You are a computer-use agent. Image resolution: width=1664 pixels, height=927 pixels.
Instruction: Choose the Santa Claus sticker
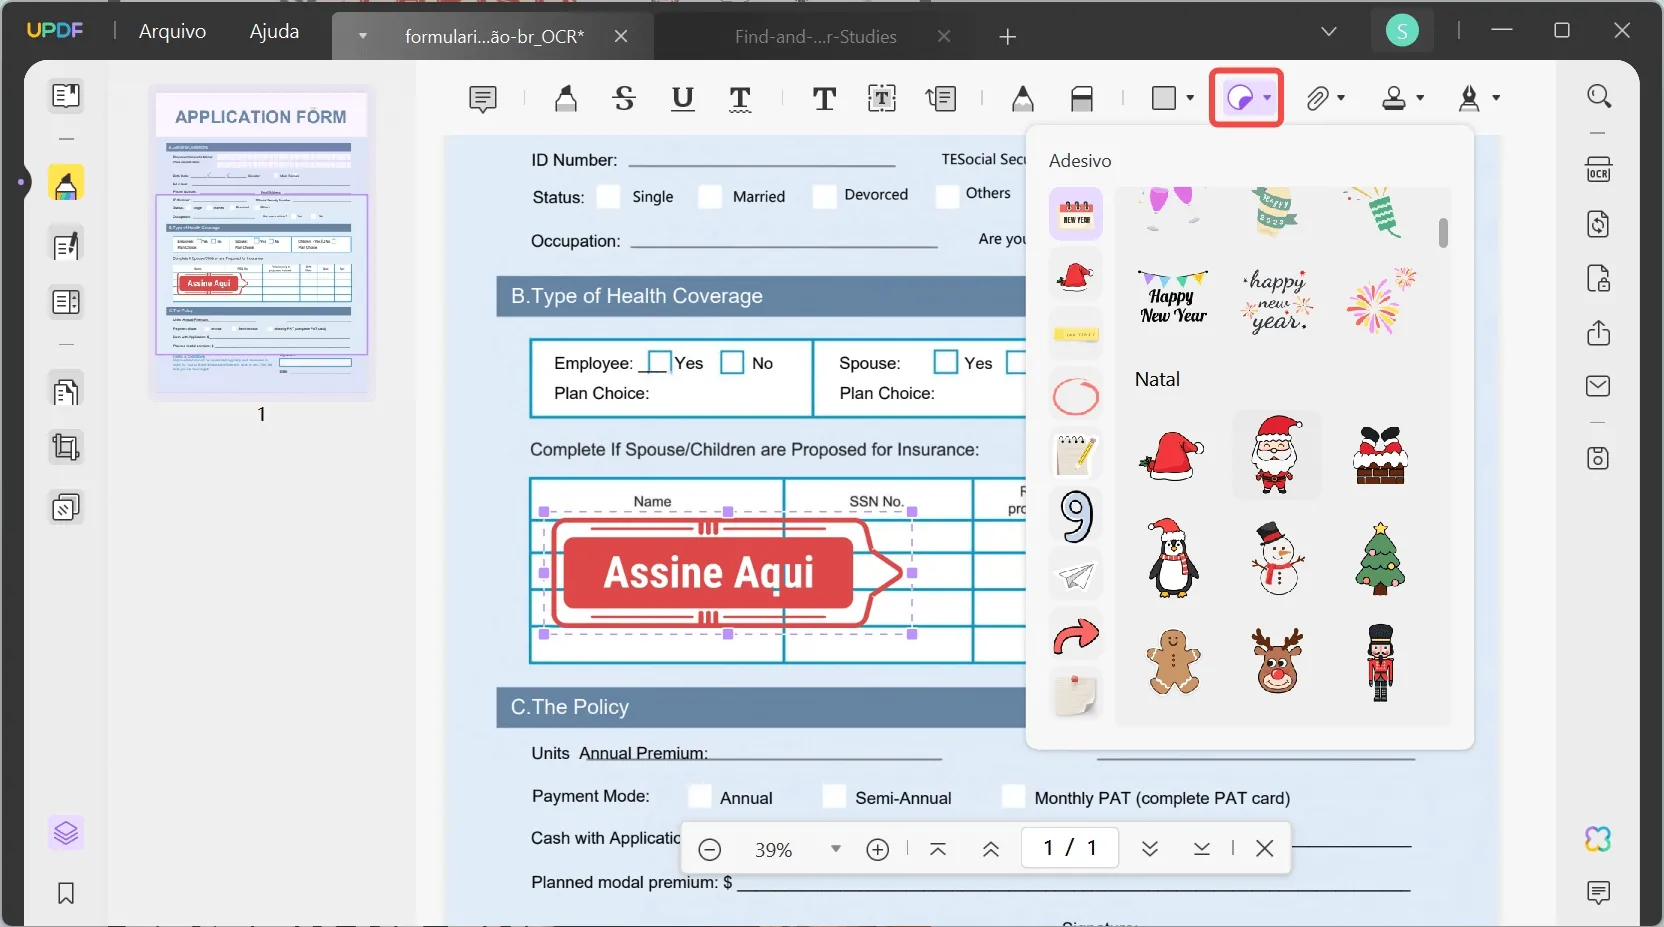pos(1276,455)
